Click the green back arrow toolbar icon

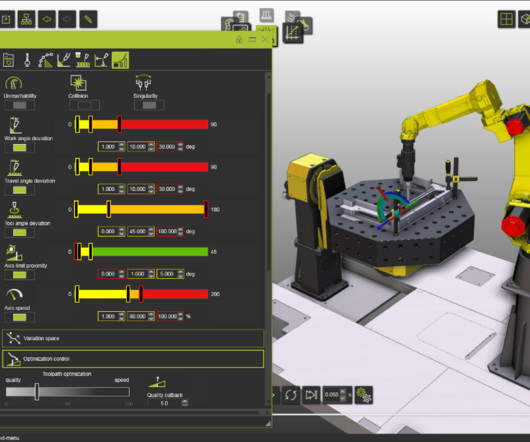[47, 19]
